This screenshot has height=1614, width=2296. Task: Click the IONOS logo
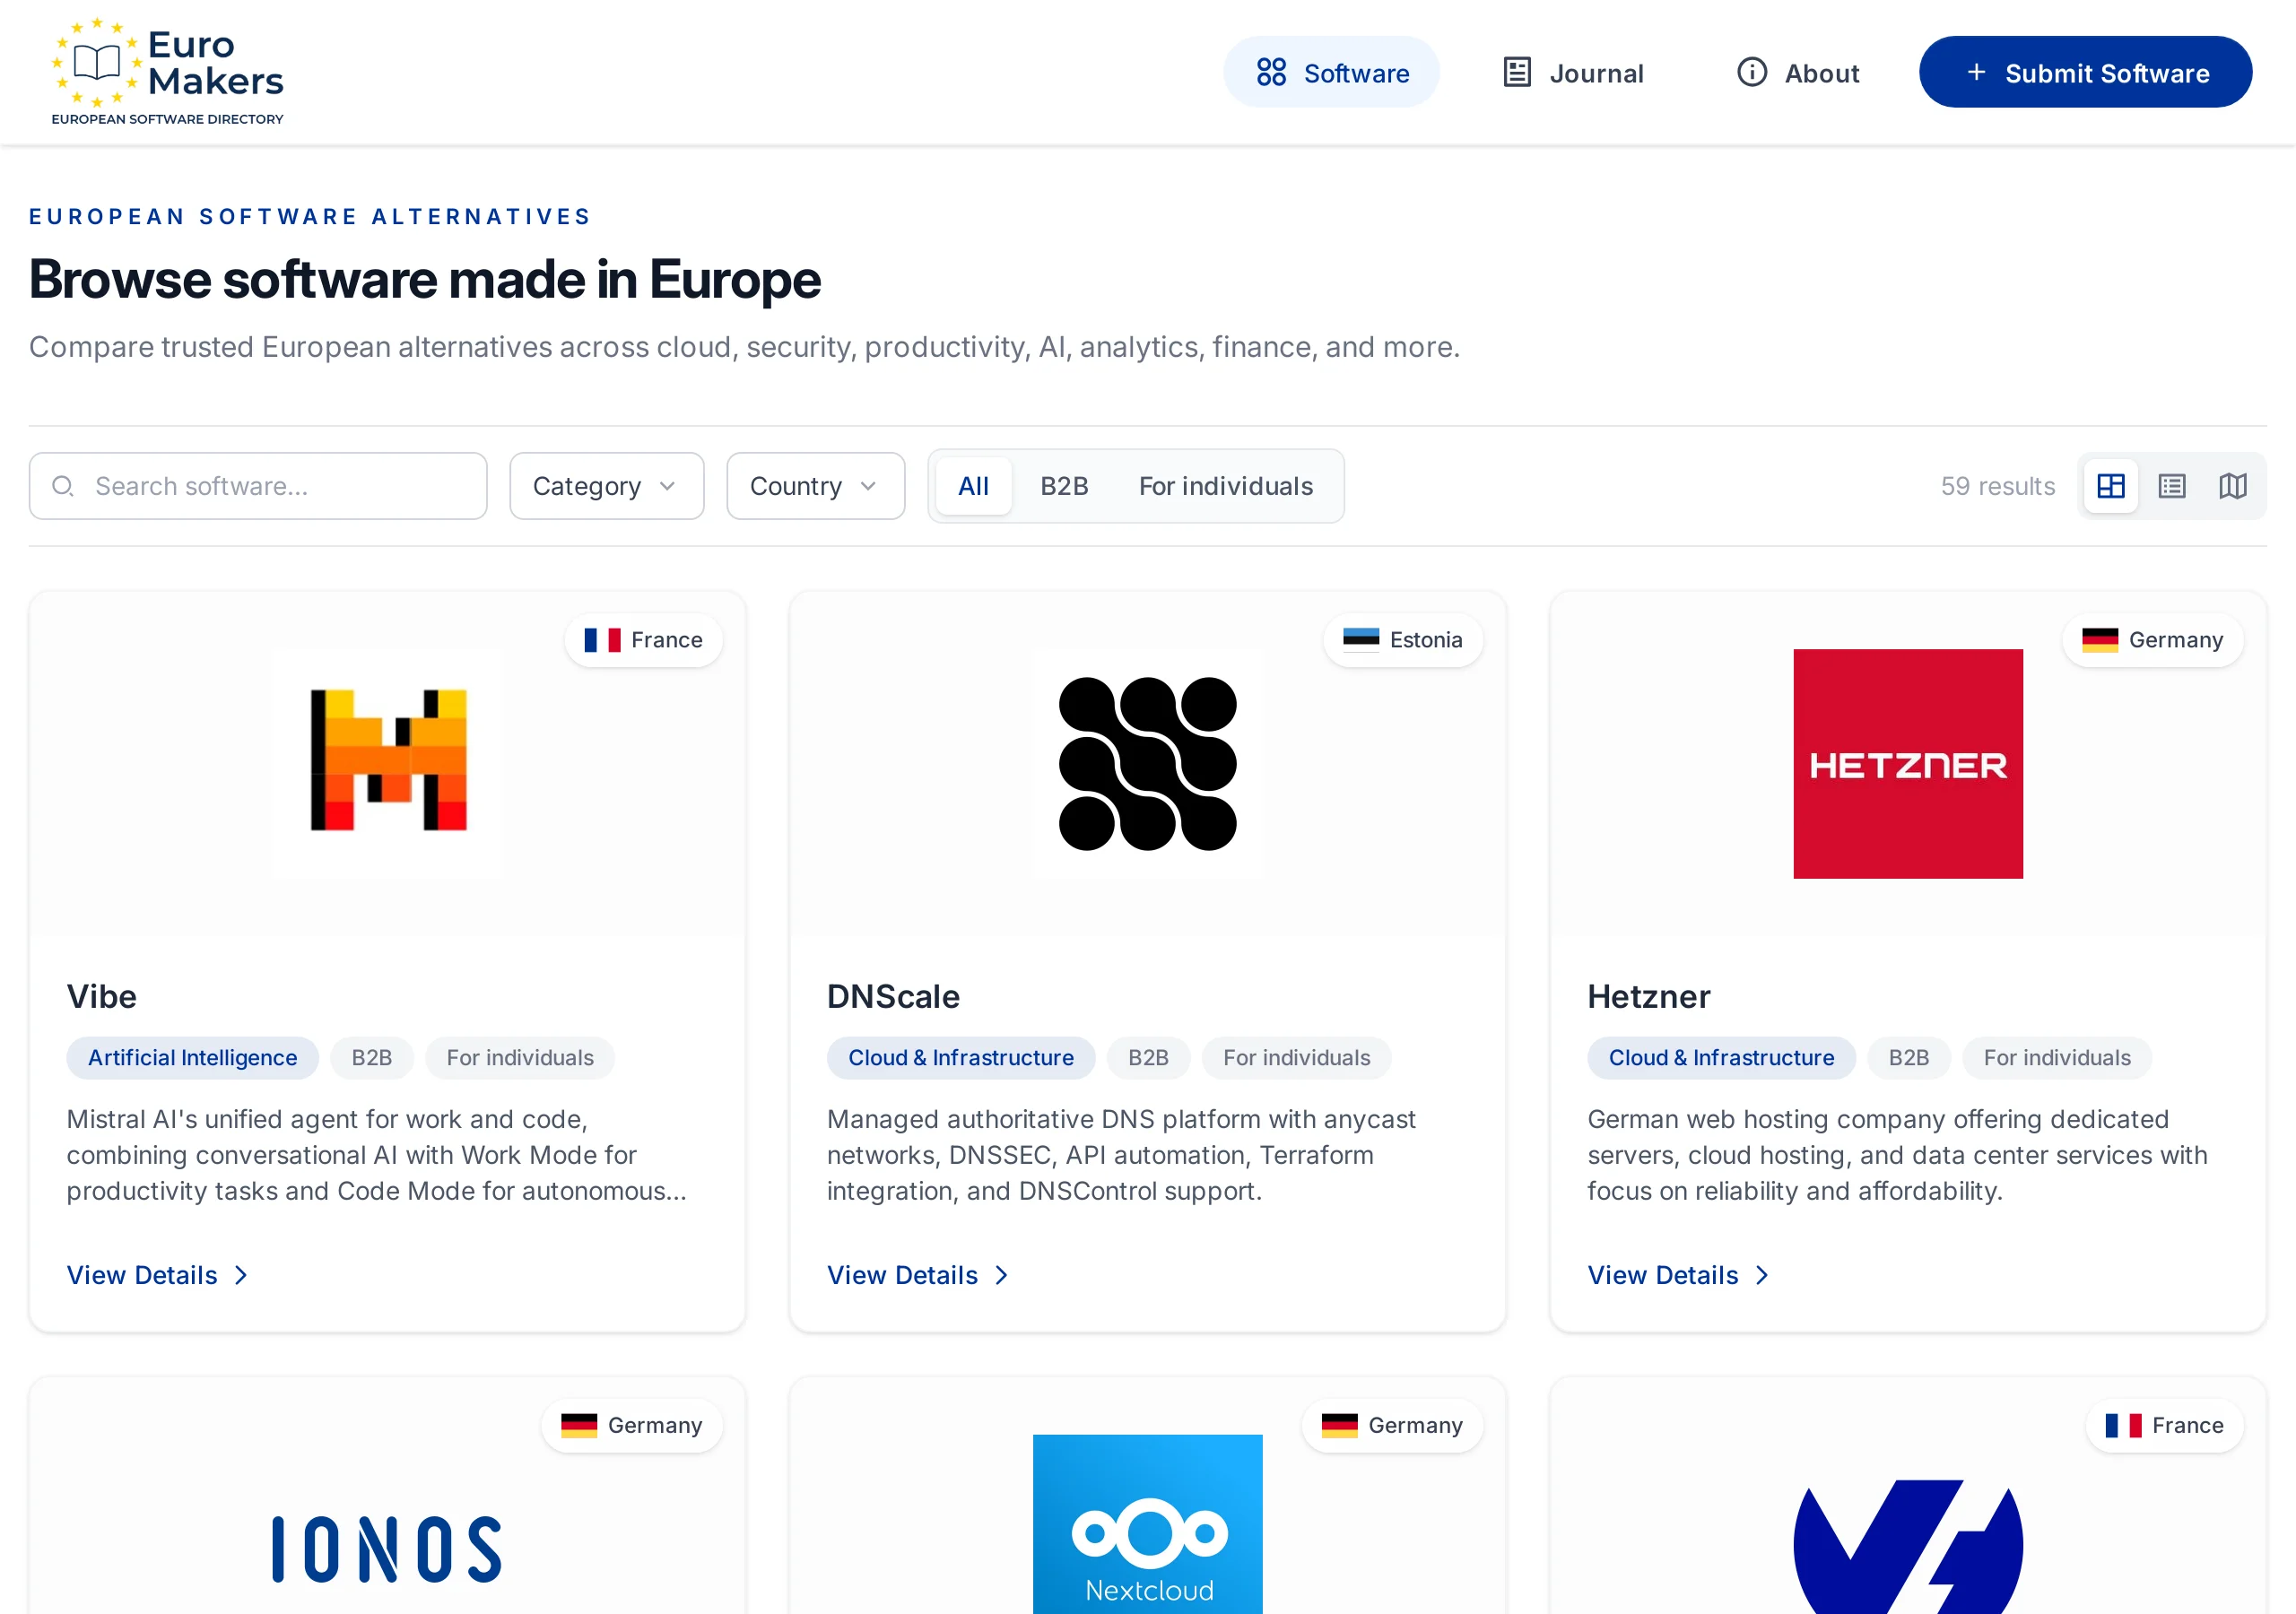pyautogui.click(x=388, y=1549)
